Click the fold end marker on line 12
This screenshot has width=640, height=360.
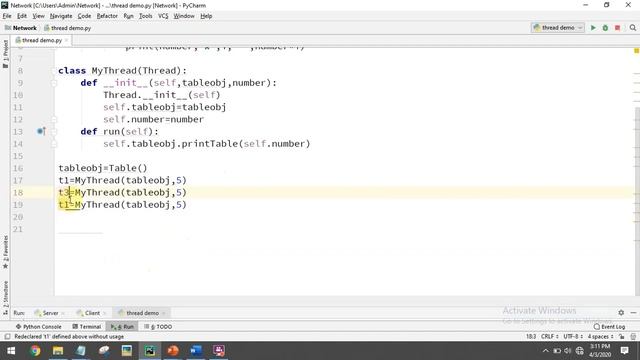pyautogui.click(x=54, y=120)
